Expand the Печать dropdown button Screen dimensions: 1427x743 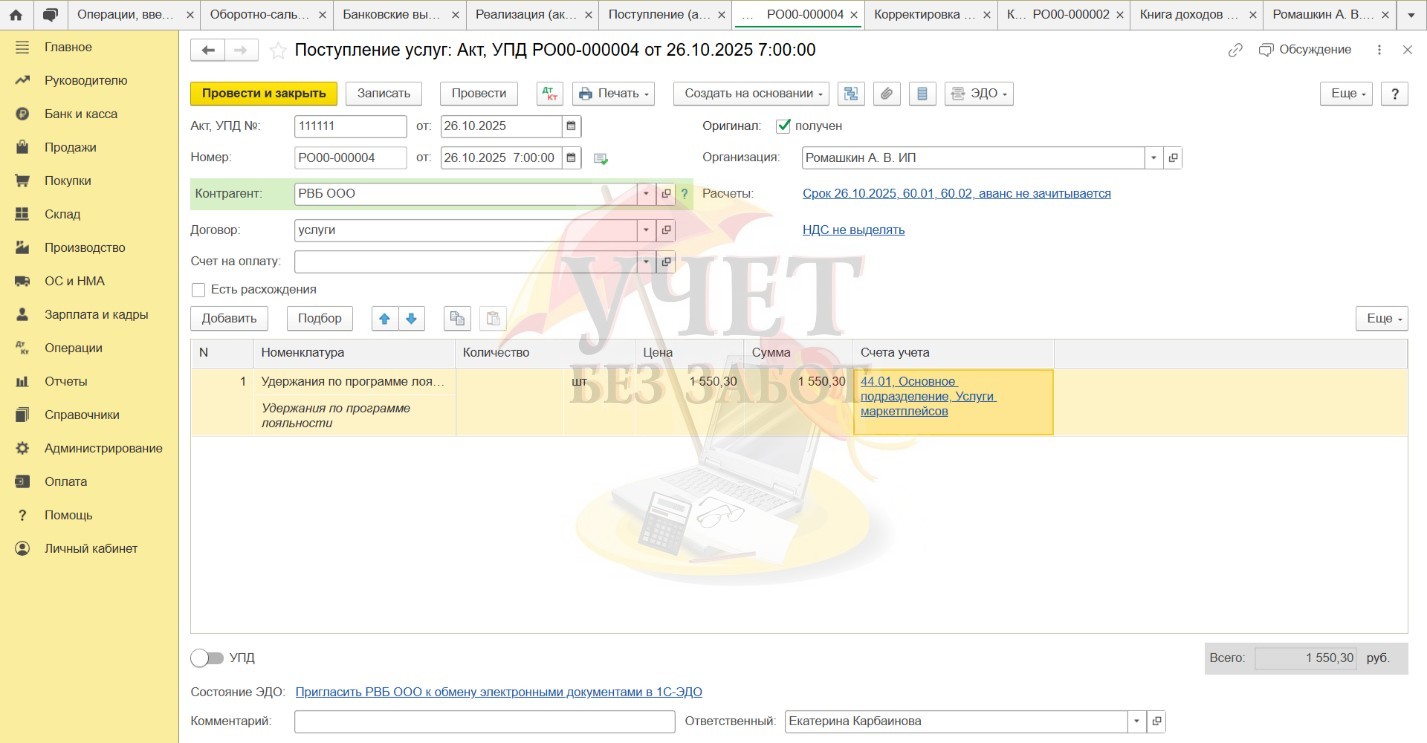[x=613, y=93]
